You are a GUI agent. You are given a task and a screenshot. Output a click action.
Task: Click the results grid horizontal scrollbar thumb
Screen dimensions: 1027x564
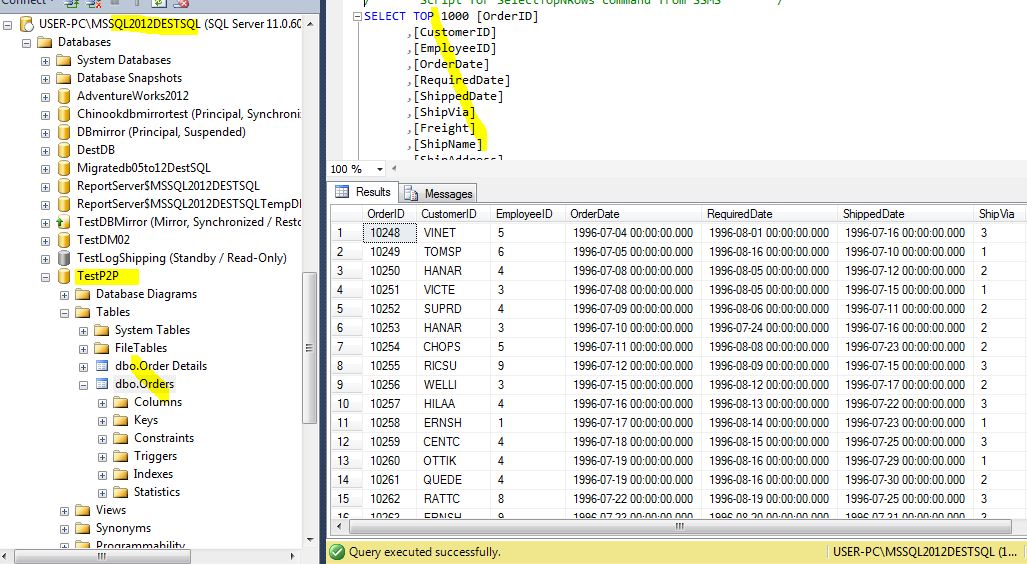(x=680, y=526)
